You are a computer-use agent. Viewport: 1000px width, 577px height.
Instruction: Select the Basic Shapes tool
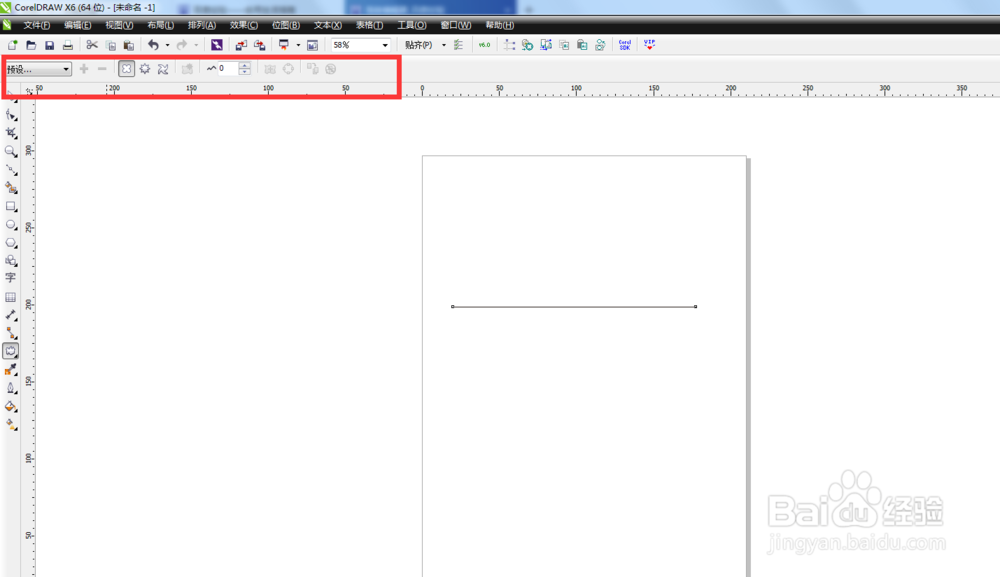click(x=11, y=261)
